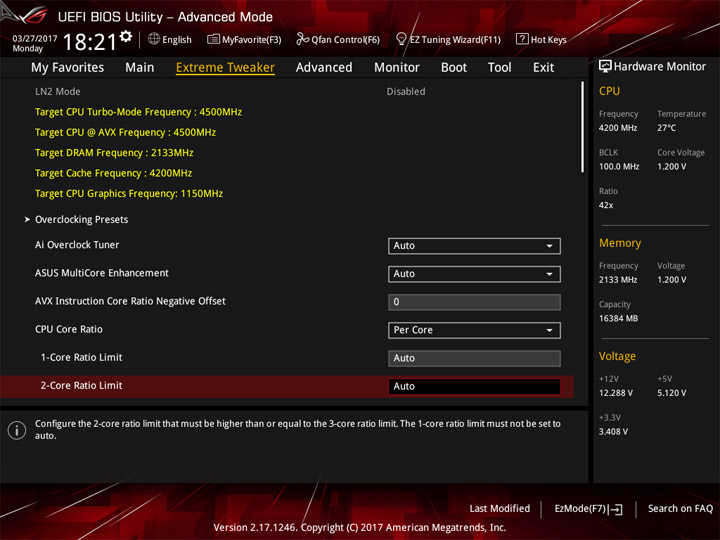Screen dimensions: 720x540
Task: Open Hot Keys help
Action: pyautogui.click(x=541, y=39)
